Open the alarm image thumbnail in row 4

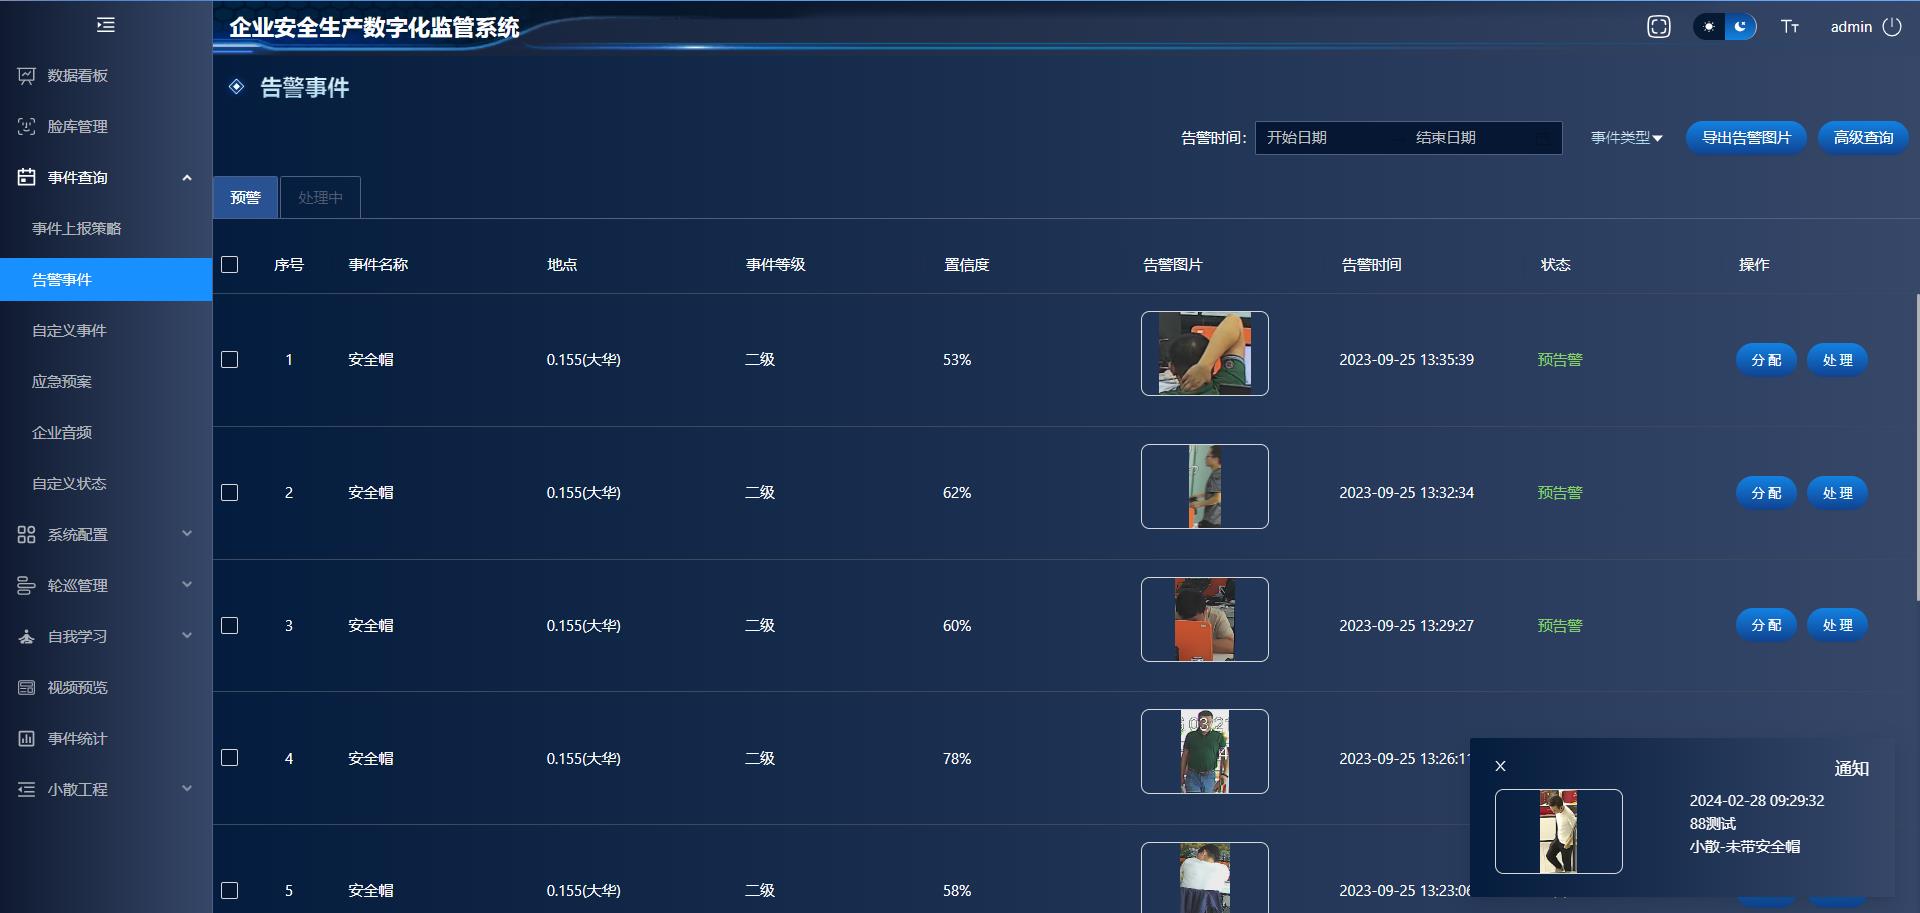coord(1205,752)
